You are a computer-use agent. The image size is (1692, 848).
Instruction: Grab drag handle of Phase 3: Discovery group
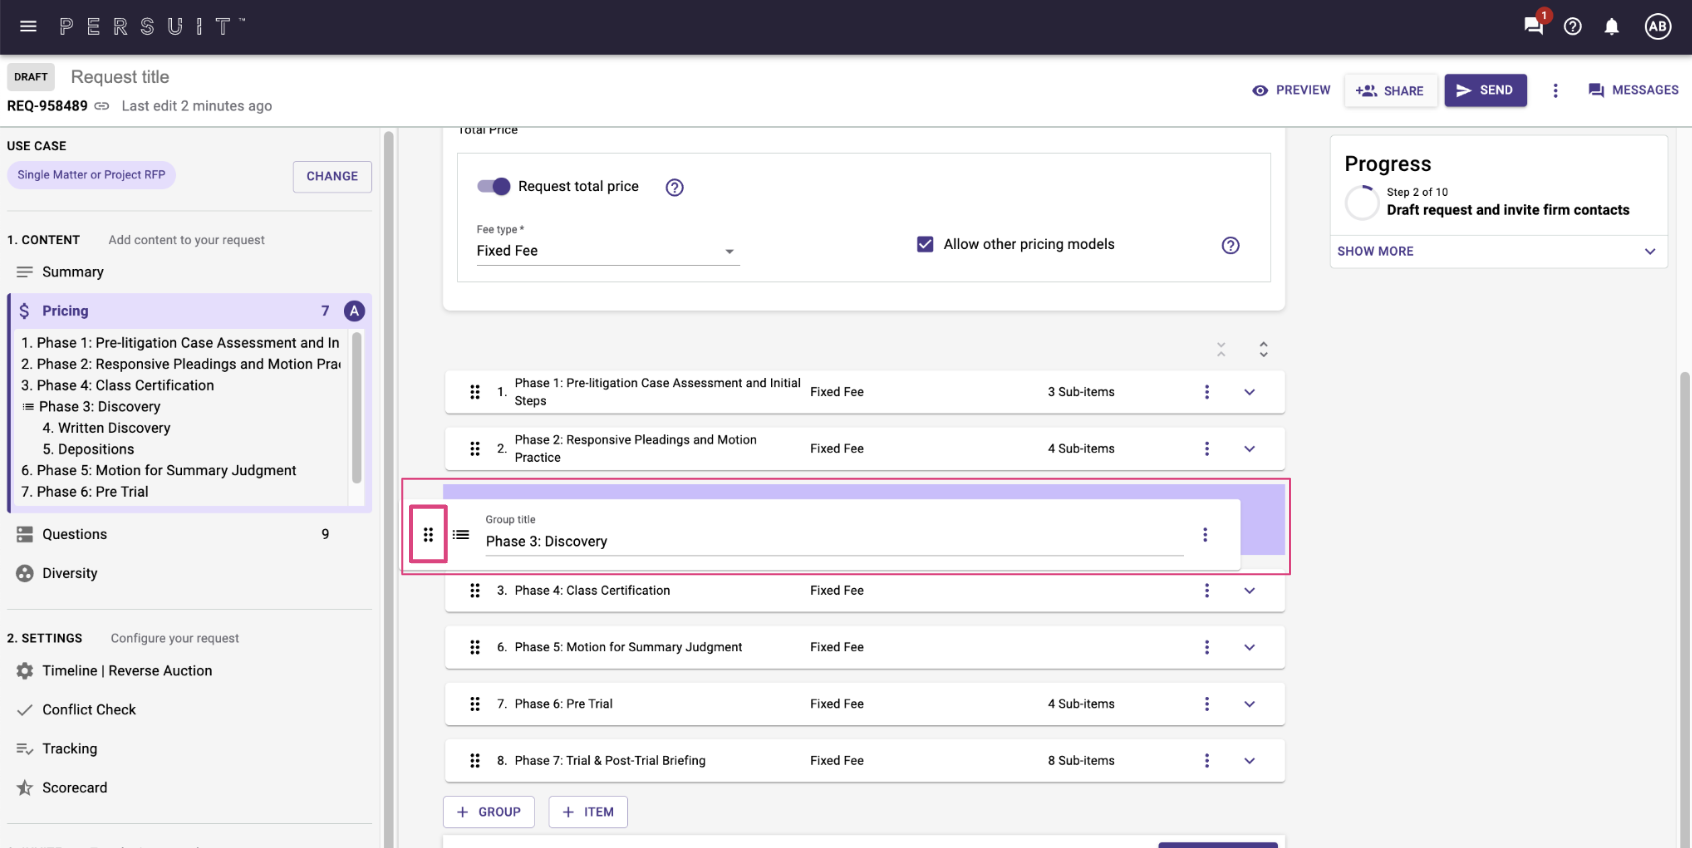tap(428, 535)
